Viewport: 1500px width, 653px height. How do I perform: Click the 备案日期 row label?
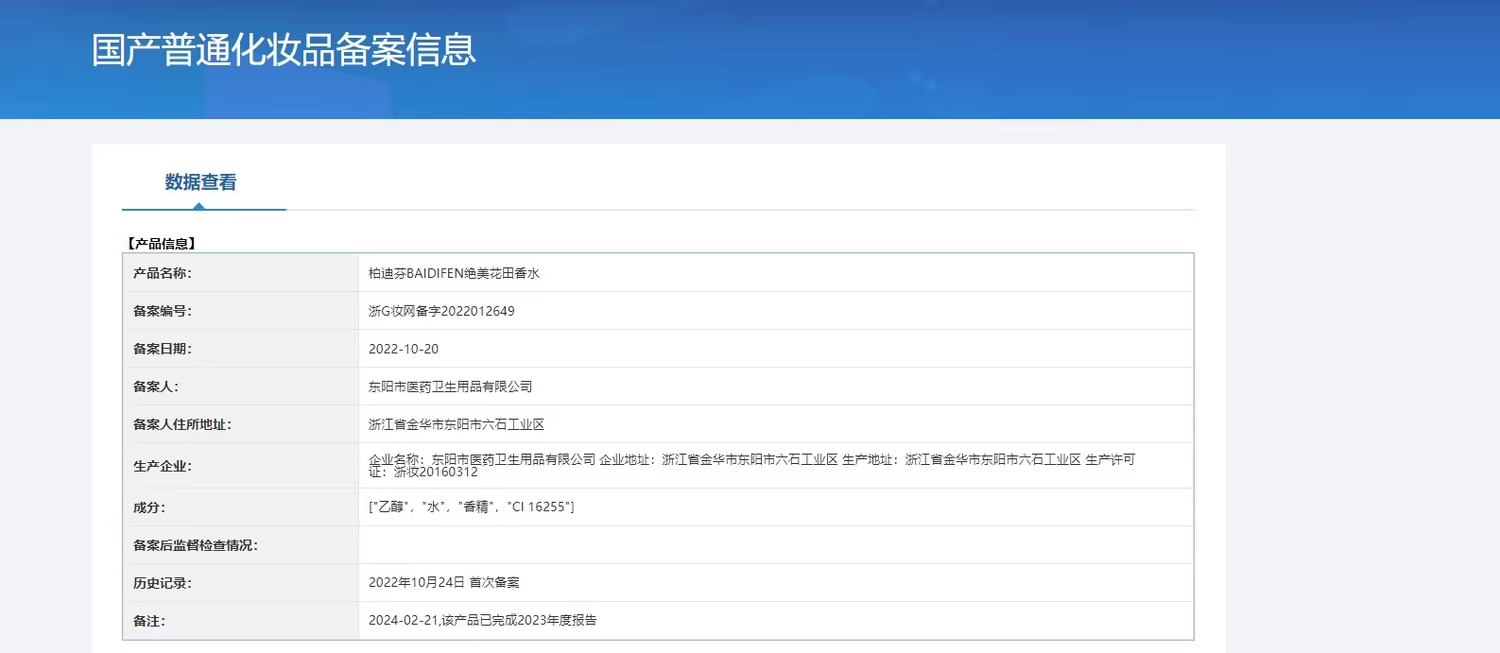pyautogui.click(x=162, y=349)
